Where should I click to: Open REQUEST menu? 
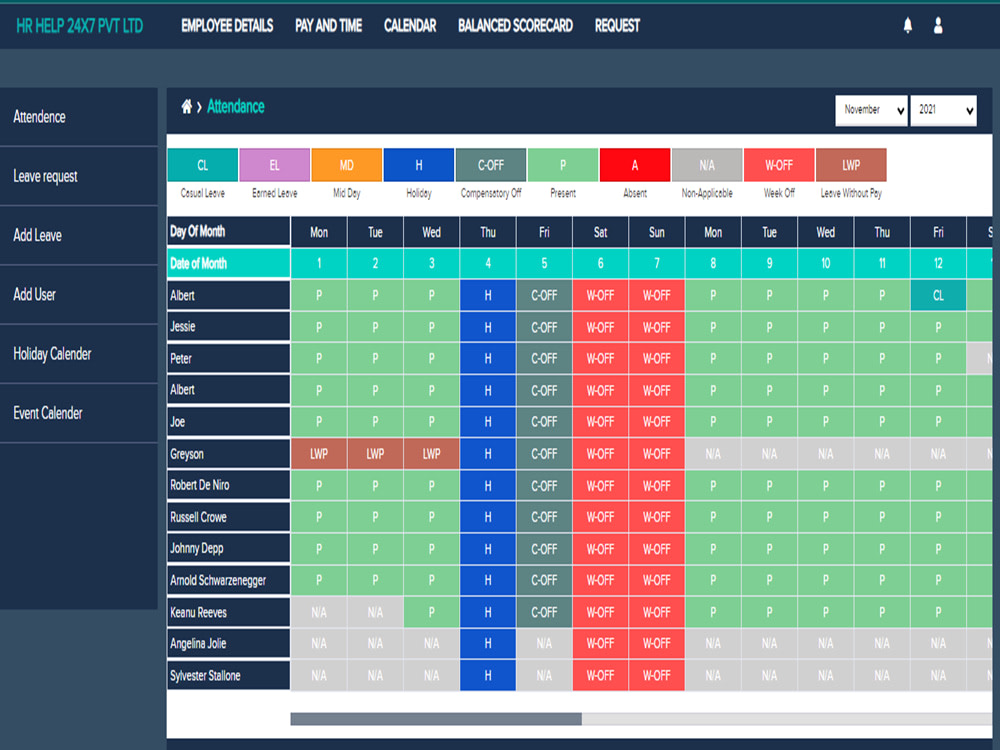[617, 26]
